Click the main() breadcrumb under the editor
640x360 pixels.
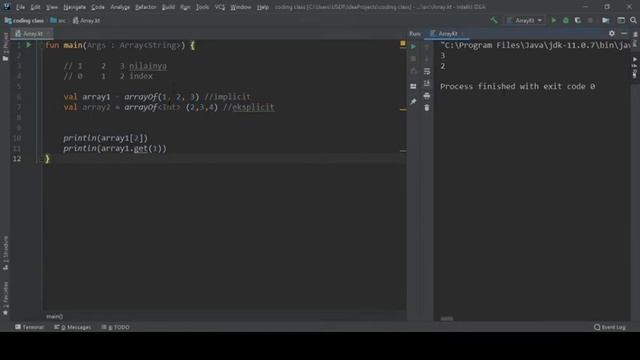point(54,316)
